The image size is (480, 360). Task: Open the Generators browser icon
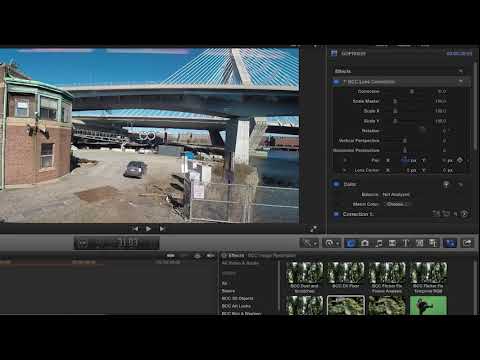coord(420,243)
